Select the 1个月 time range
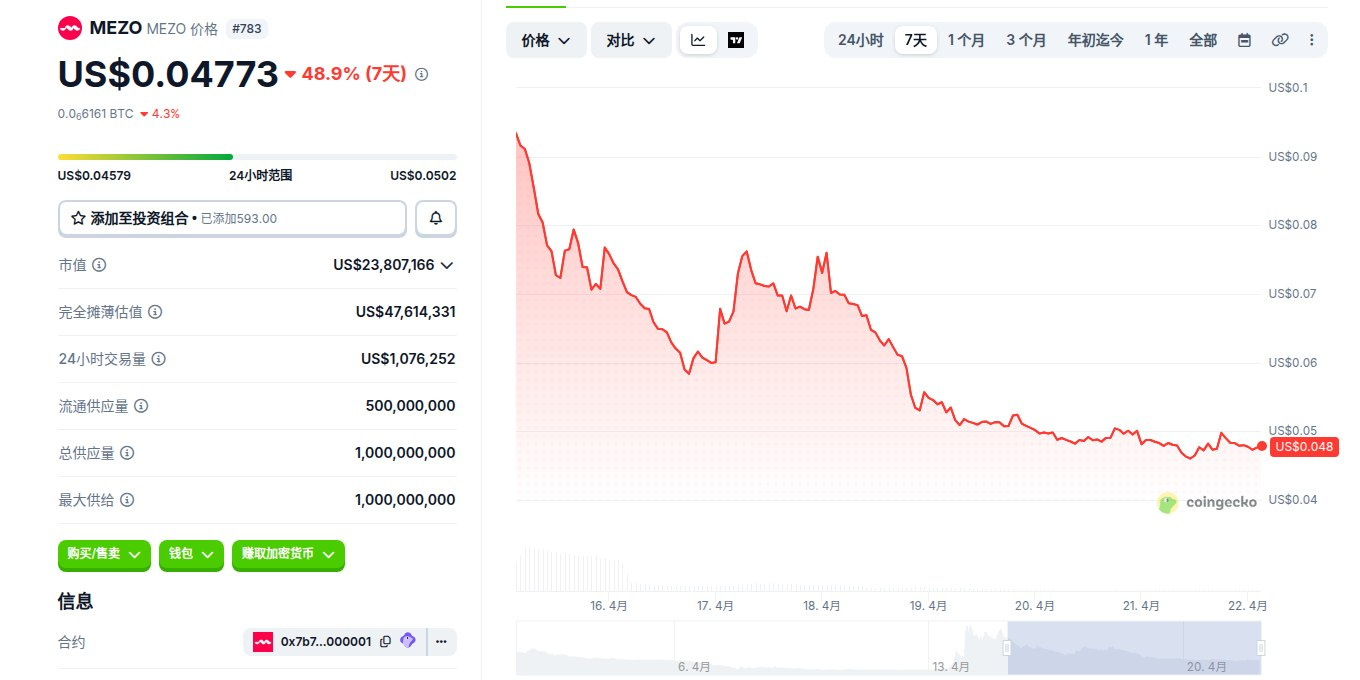Image resolution: width=1360 pixels, height=680 pixels. pos(966,40)
